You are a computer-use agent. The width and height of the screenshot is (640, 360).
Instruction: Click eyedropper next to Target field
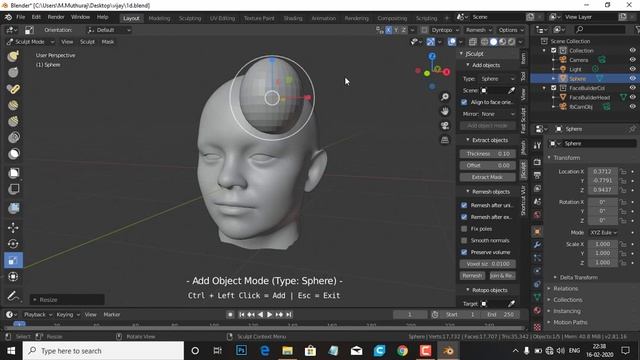pos(511,304)
